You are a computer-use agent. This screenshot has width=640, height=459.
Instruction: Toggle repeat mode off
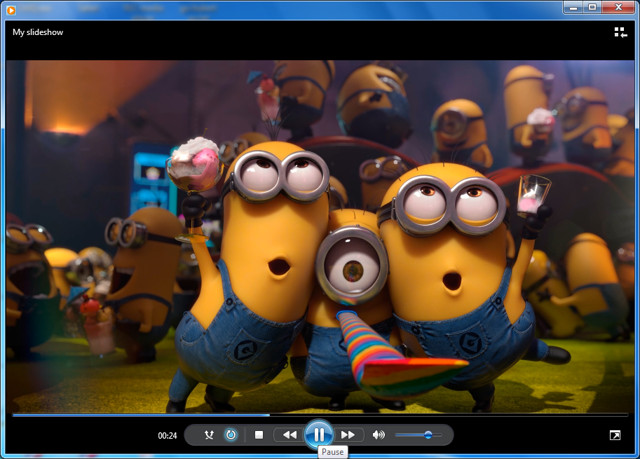pyautogui.click(x=231, y=435)
